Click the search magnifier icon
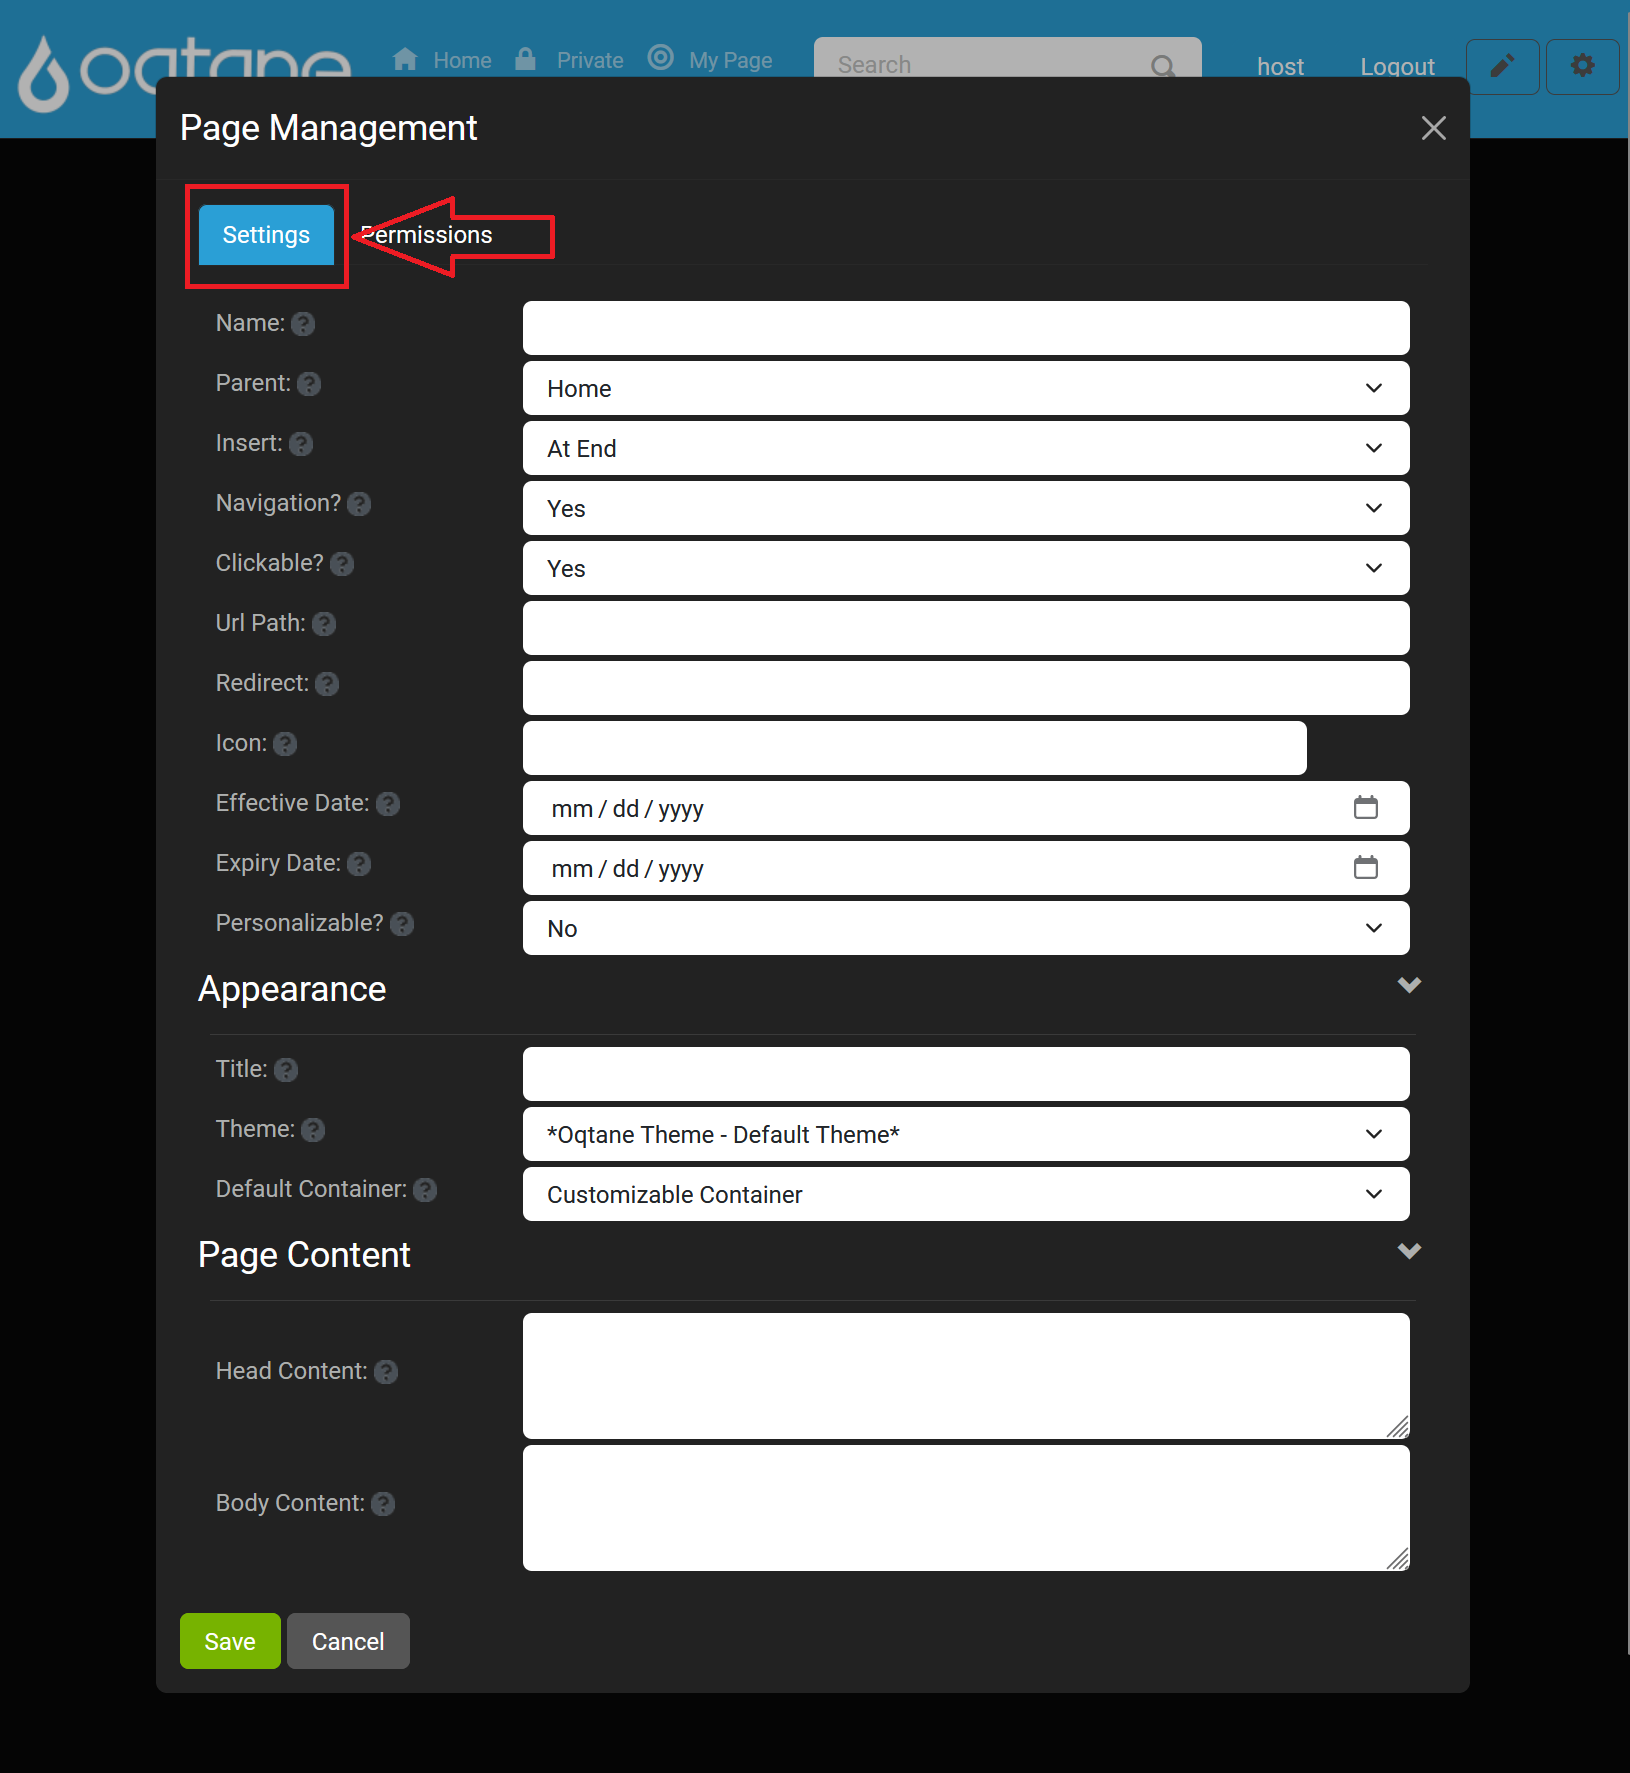The height and width of the screenshot is (1773, 1630). pyautogui.click(x=1162, y=66)
